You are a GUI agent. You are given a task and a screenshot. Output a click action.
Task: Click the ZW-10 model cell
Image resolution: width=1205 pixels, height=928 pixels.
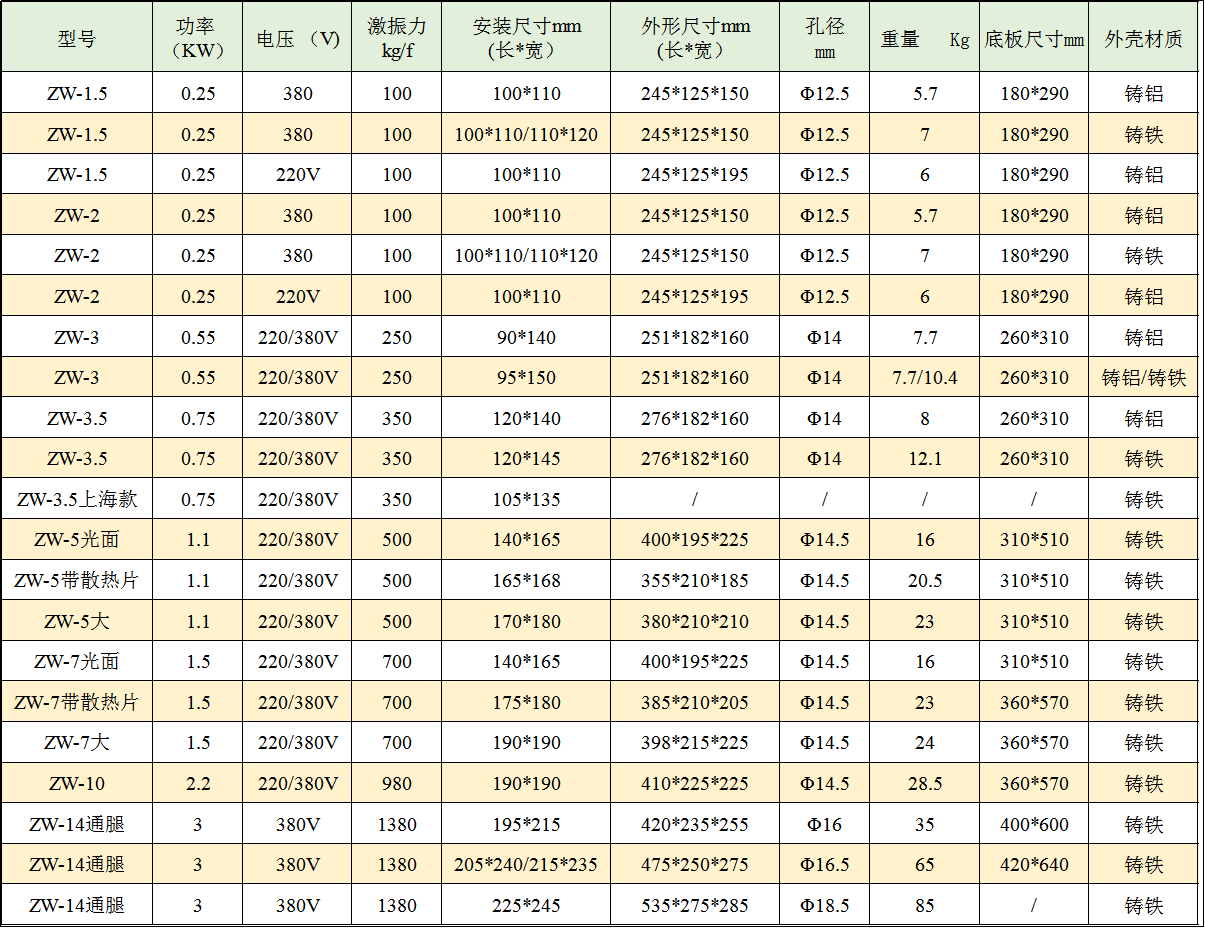(77, 783)
